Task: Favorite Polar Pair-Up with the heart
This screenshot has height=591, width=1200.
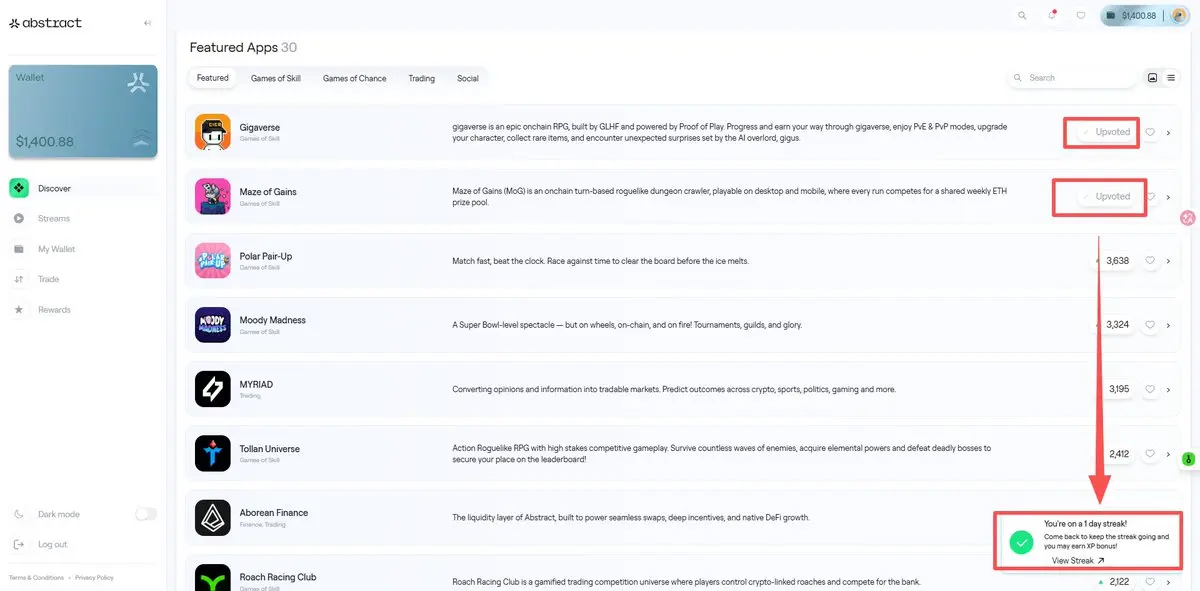Action: tap(1150, 260)
